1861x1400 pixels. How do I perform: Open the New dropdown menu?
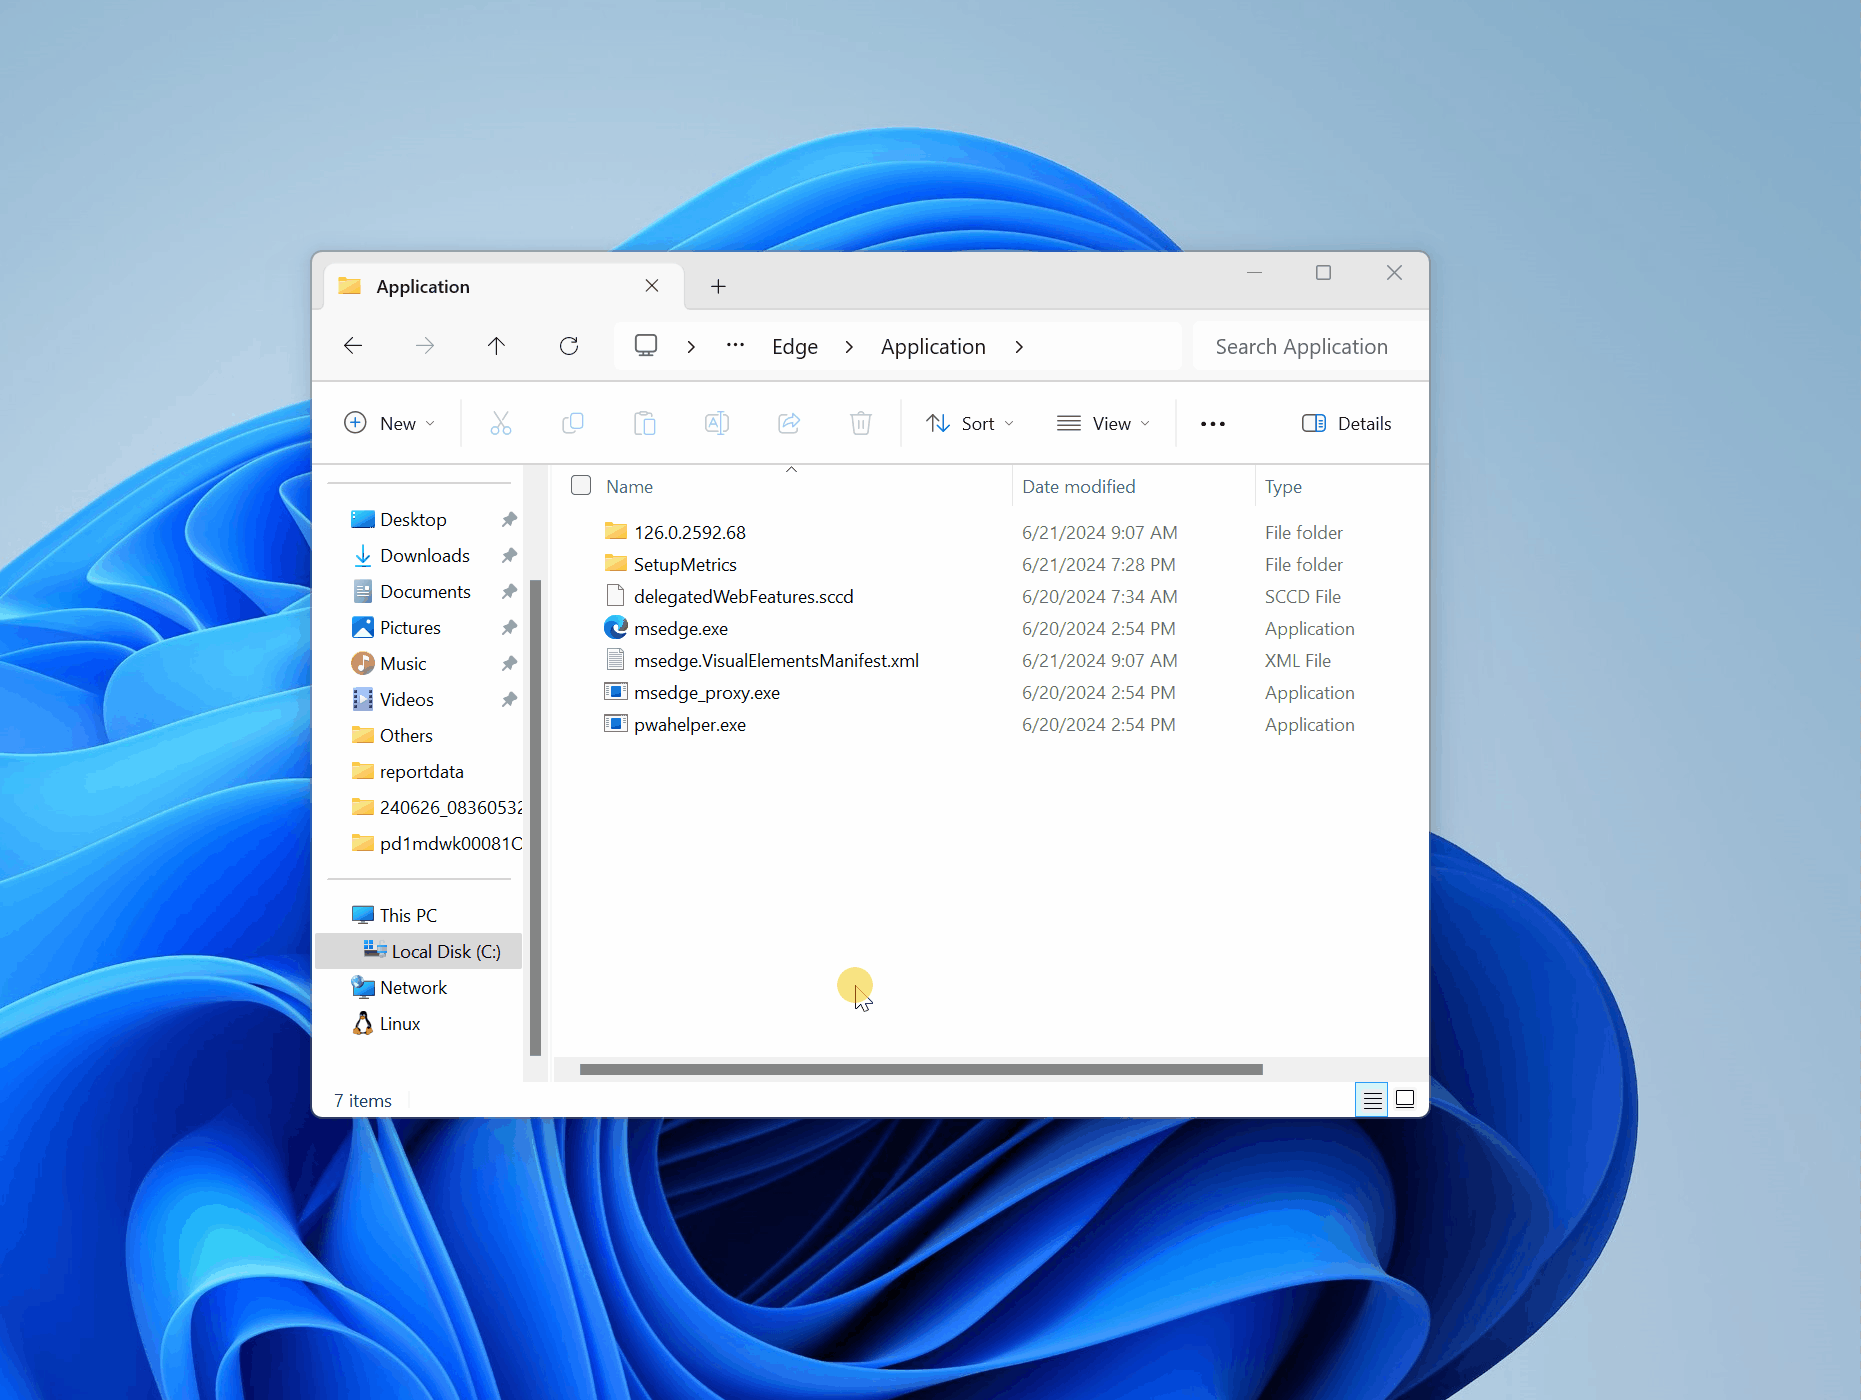pos(389,423)
